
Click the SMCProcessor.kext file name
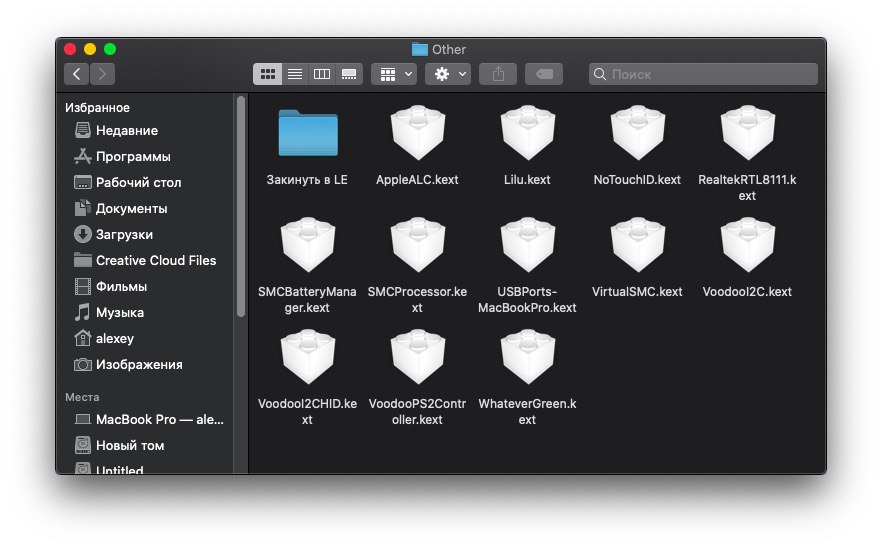click(x=417, y=299)
